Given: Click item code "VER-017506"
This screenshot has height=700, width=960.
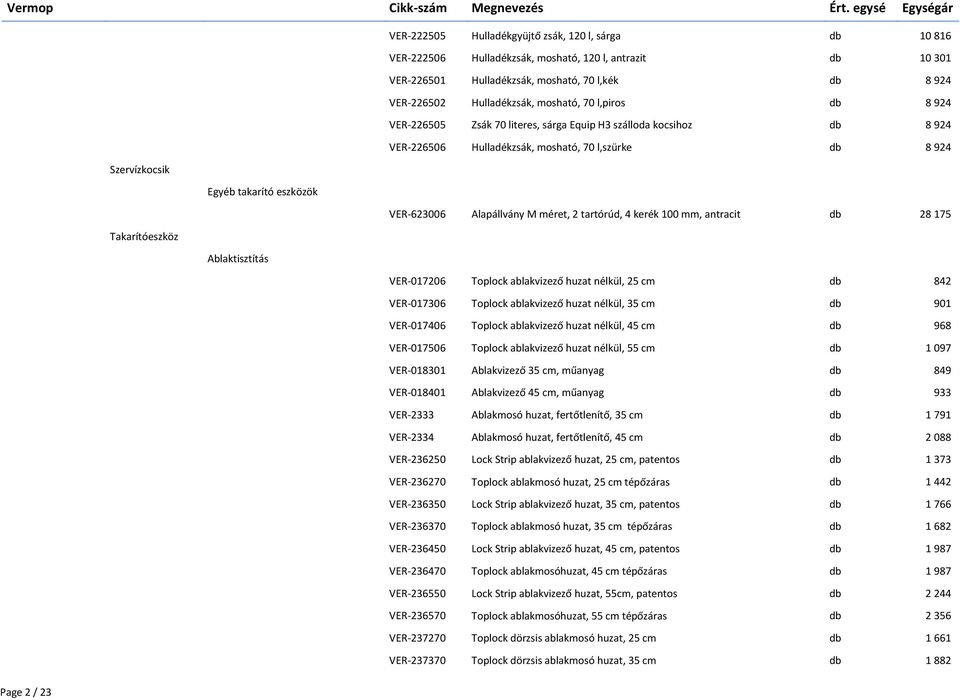Looking at the screenshot, I should click(x=417, y=348).
